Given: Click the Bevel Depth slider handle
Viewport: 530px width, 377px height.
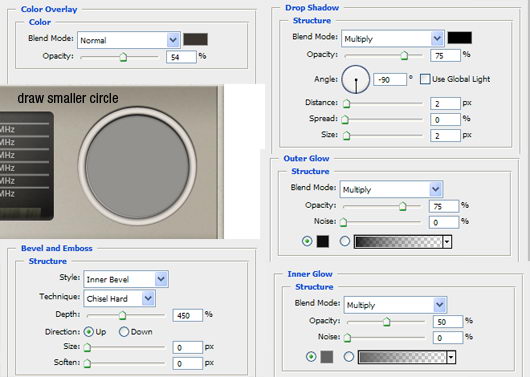Looking at the screenshot, I should pyautogui.click(x=122, y=316).
